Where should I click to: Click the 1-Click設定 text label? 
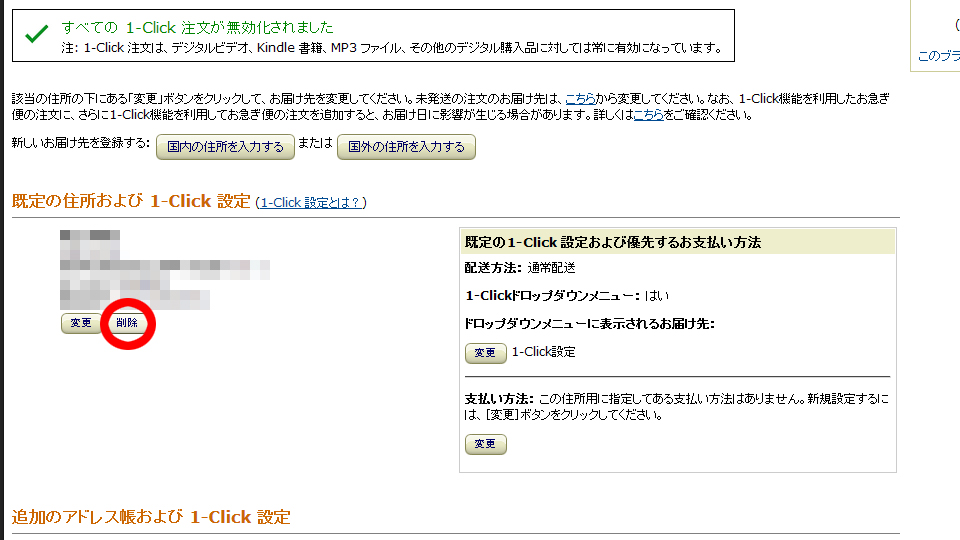click(x=544, y=352)
